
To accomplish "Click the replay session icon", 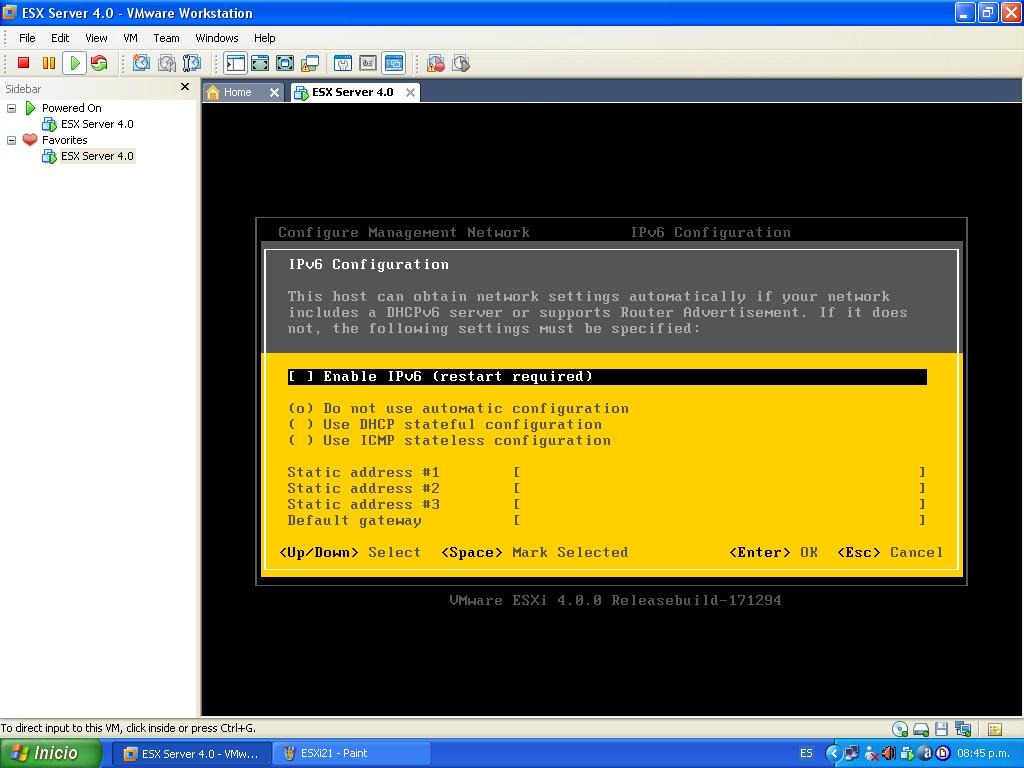I will (461, 63).
